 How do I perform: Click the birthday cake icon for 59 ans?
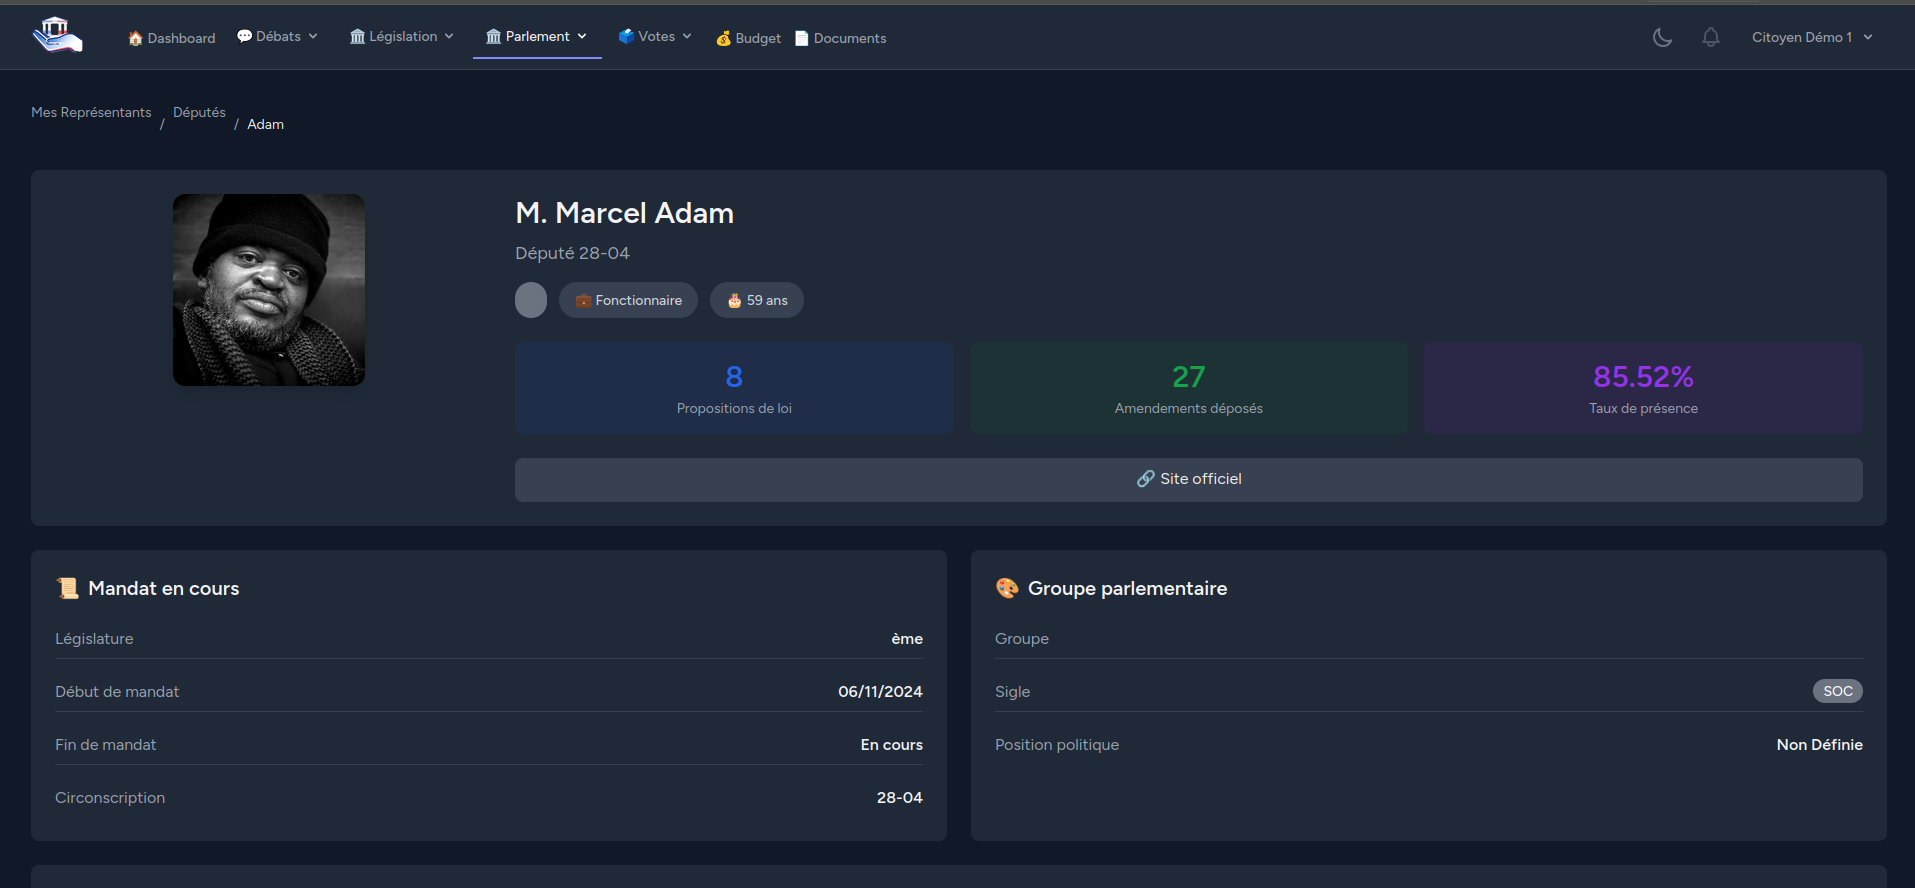point(734,301)
